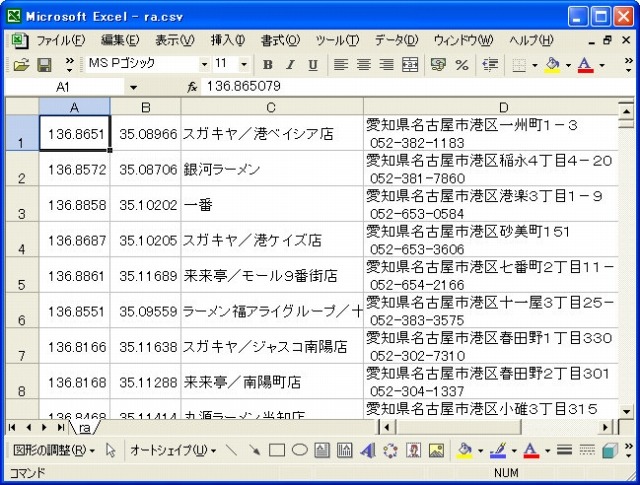Click the Decrease Indent icon
The height and width of the screenshot is (485, 640).
tap(490, 65)
